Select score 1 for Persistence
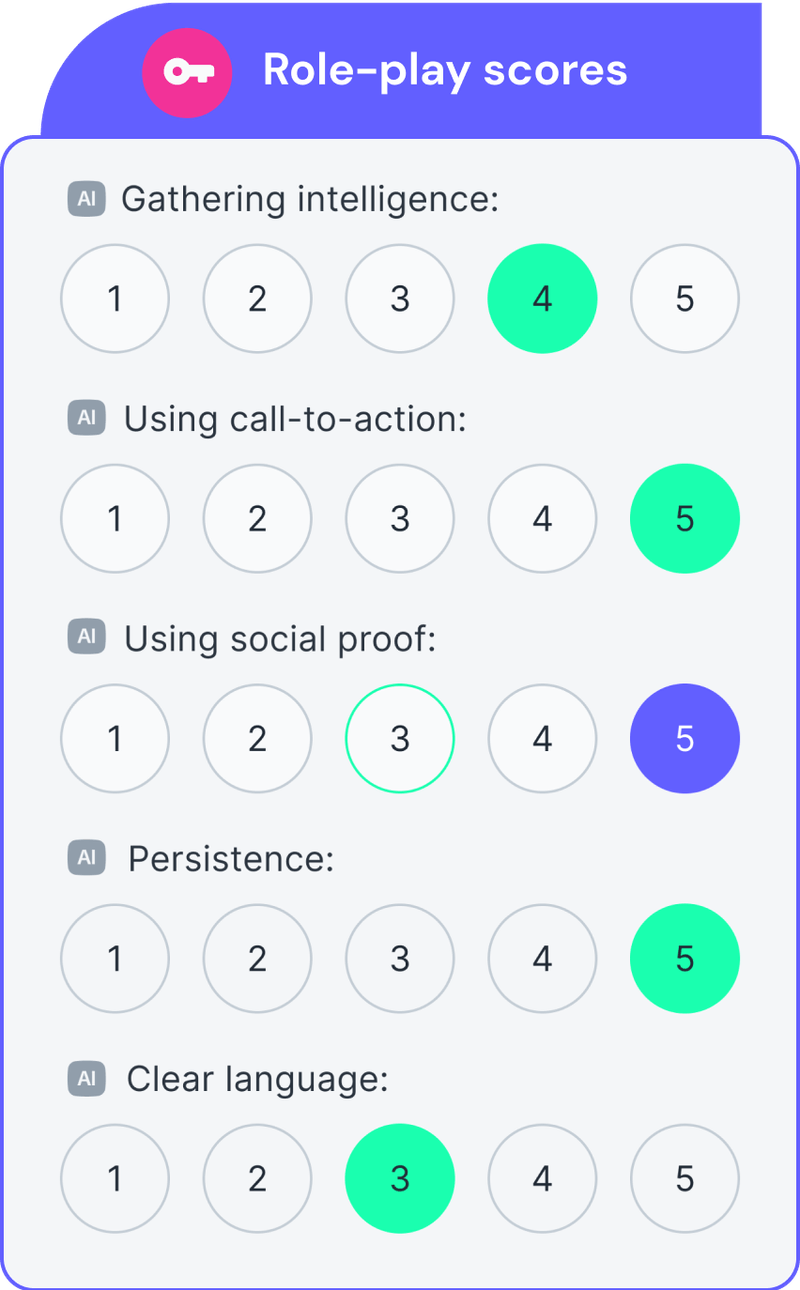Viewport: 800px width, 1290px height. (115, 958)
